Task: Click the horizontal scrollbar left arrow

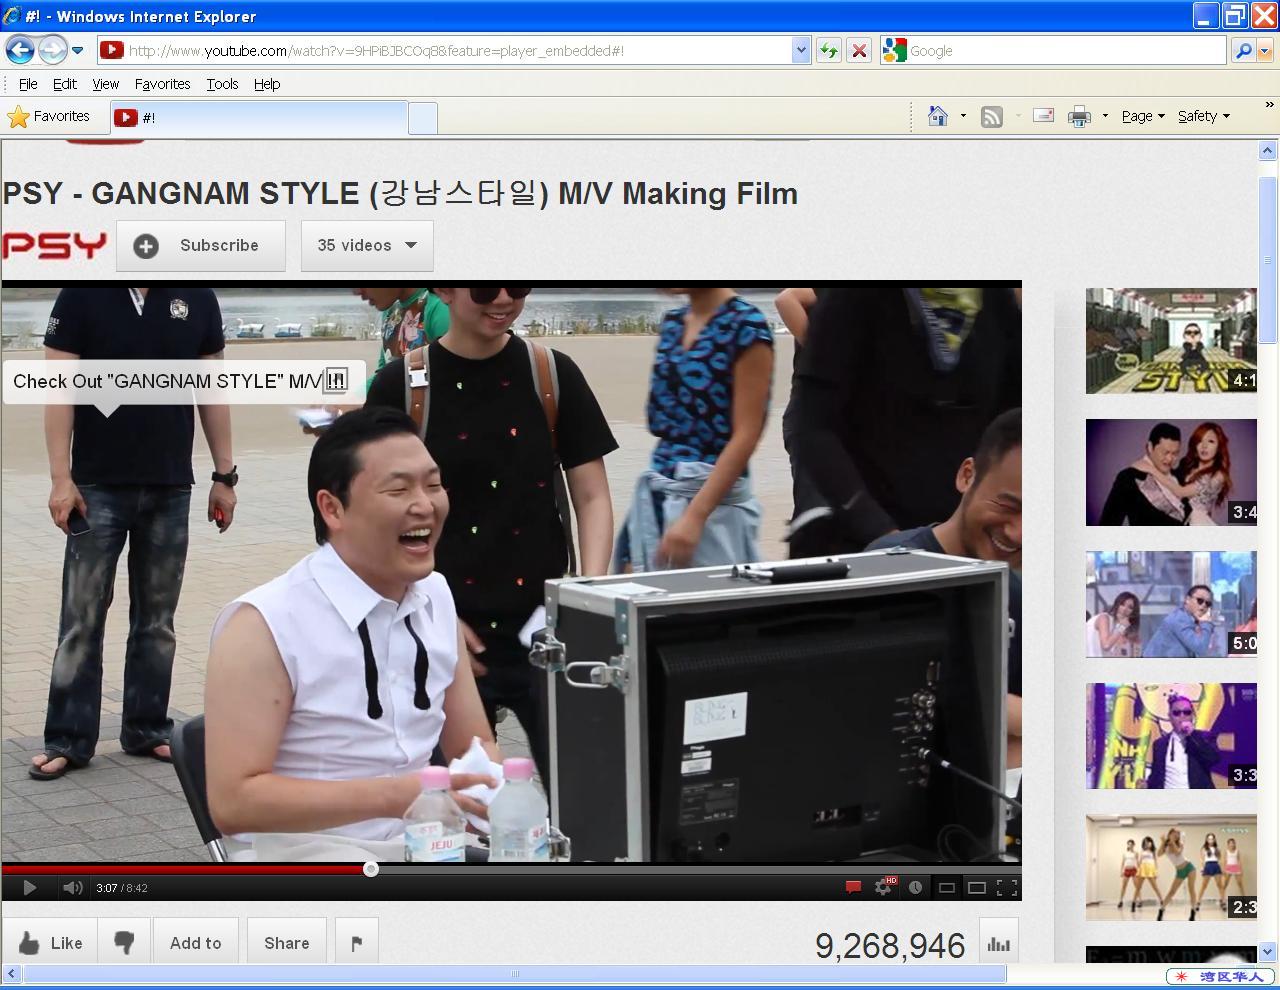Action: point(12,973)
